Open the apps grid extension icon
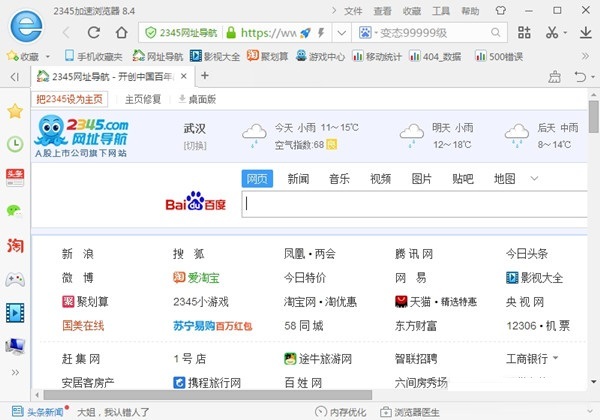This screenshot has width=600, height=420. 524,33
